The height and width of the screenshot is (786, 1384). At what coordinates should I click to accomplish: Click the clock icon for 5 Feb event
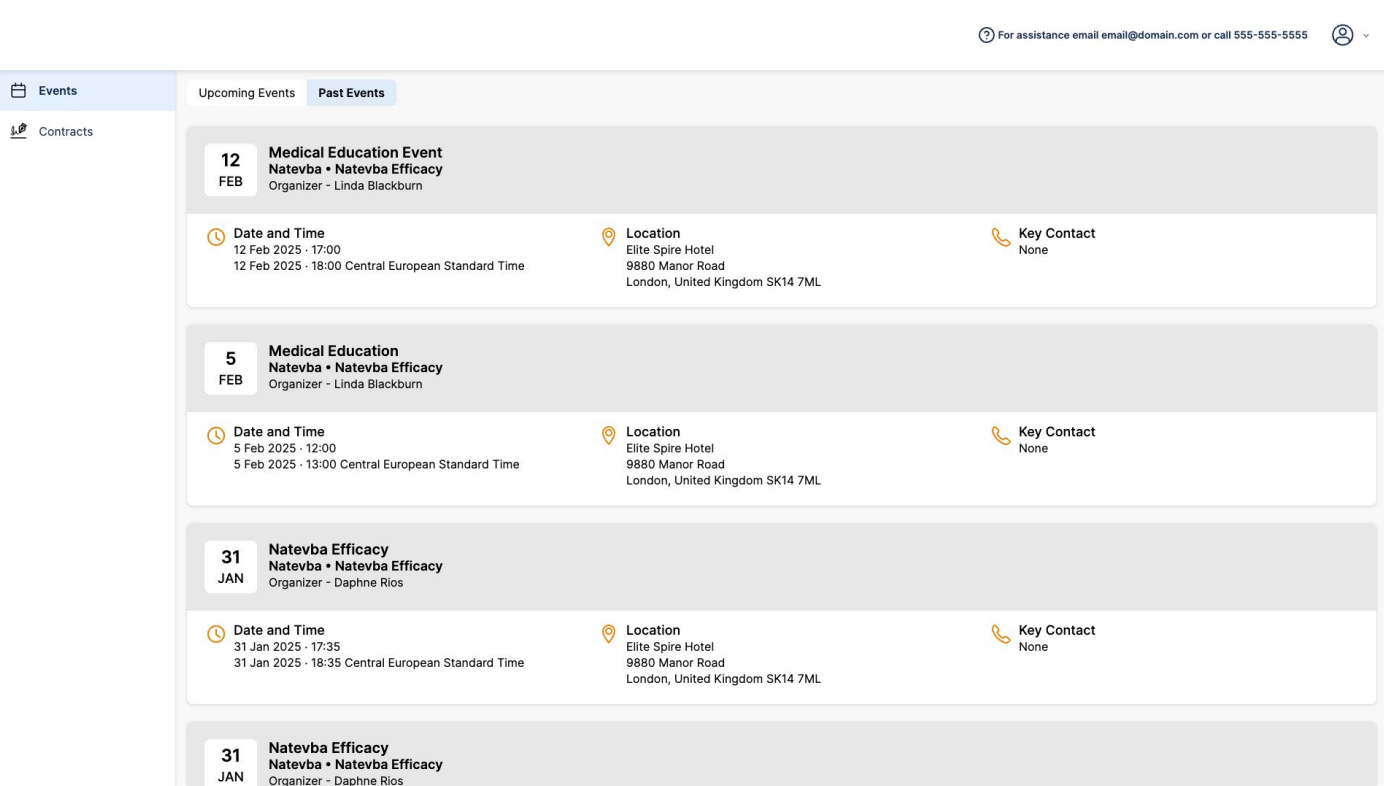[x=216, y=436]
